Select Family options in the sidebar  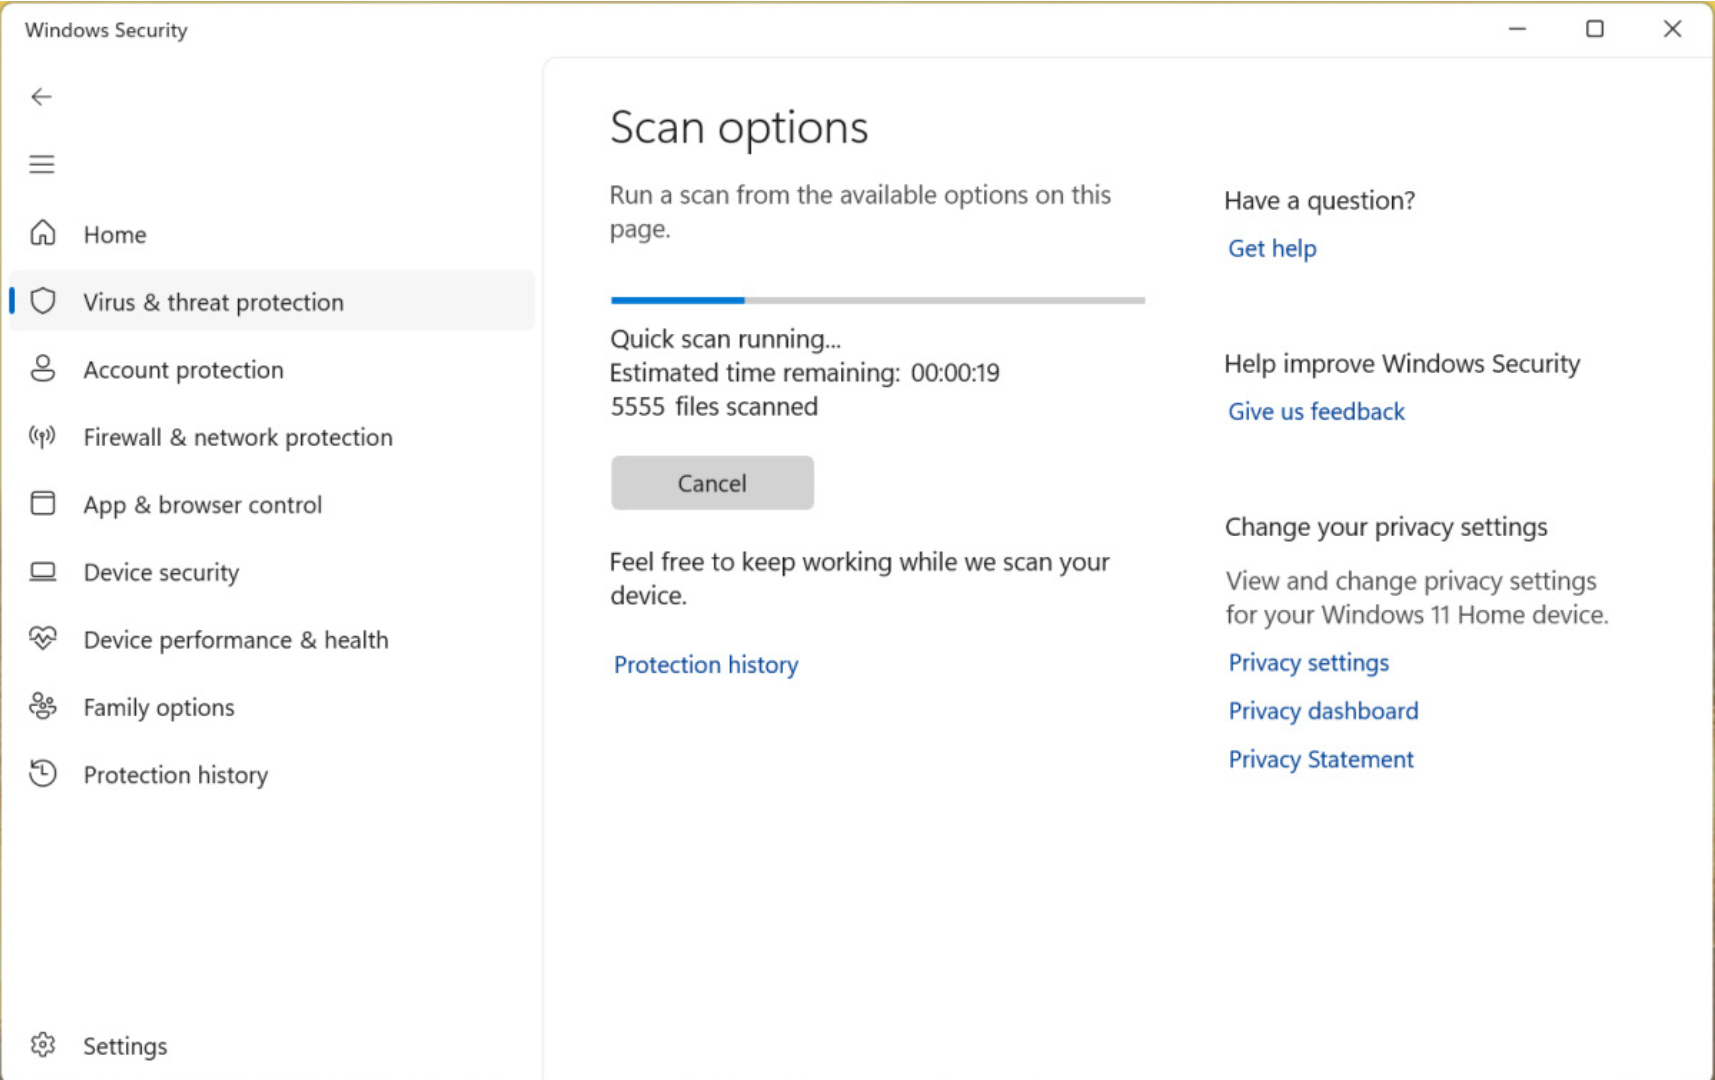click(158, 707)
